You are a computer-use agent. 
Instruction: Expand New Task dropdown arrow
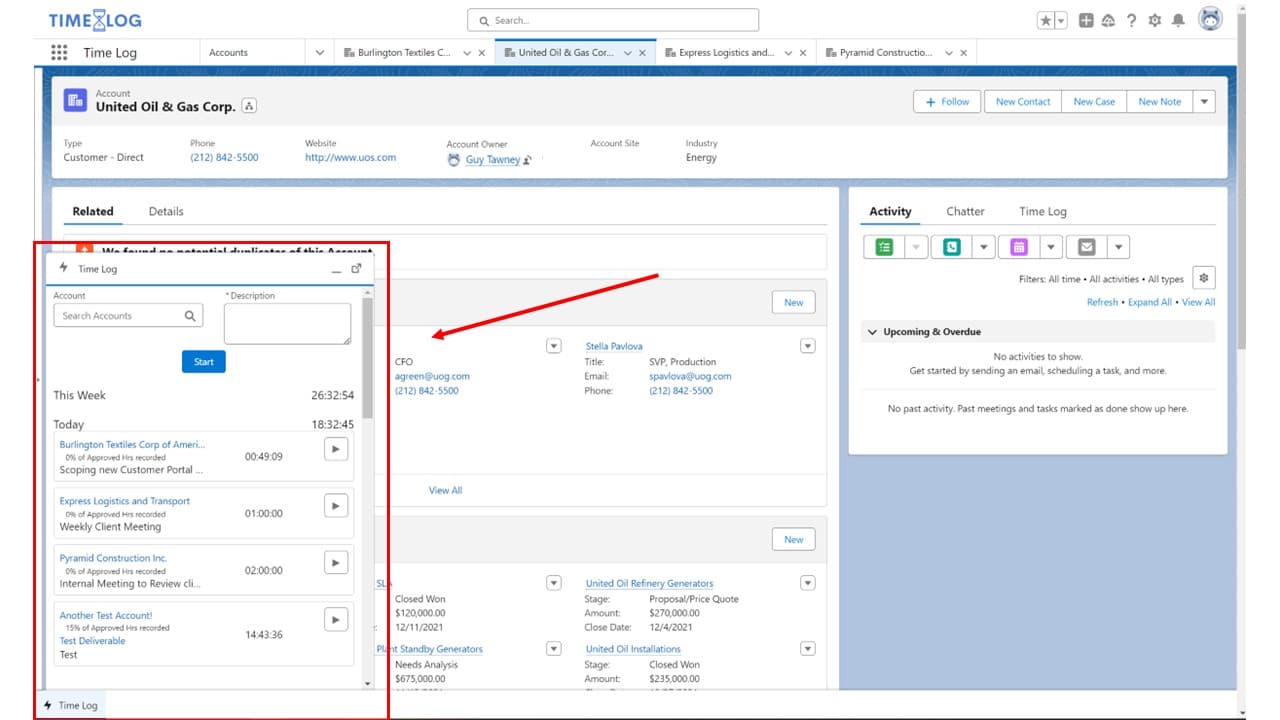point(917,247)
